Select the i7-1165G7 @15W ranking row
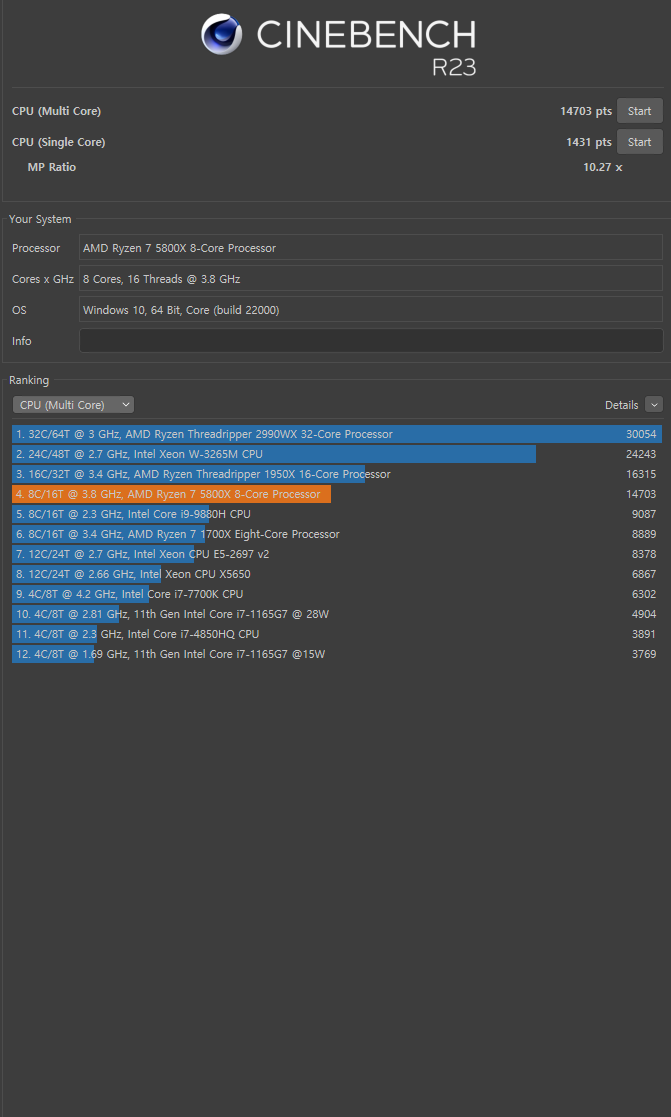Viewport: 671px width, 1117px height. point(337,653)
